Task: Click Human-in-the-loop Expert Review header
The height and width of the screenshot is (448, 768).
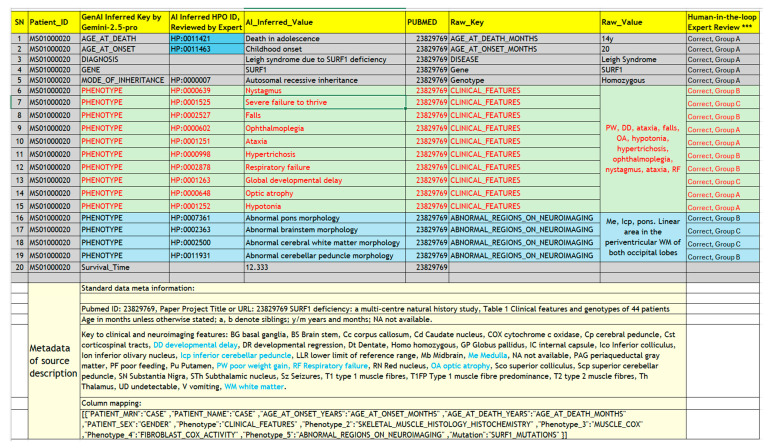Action: point(722,22)
